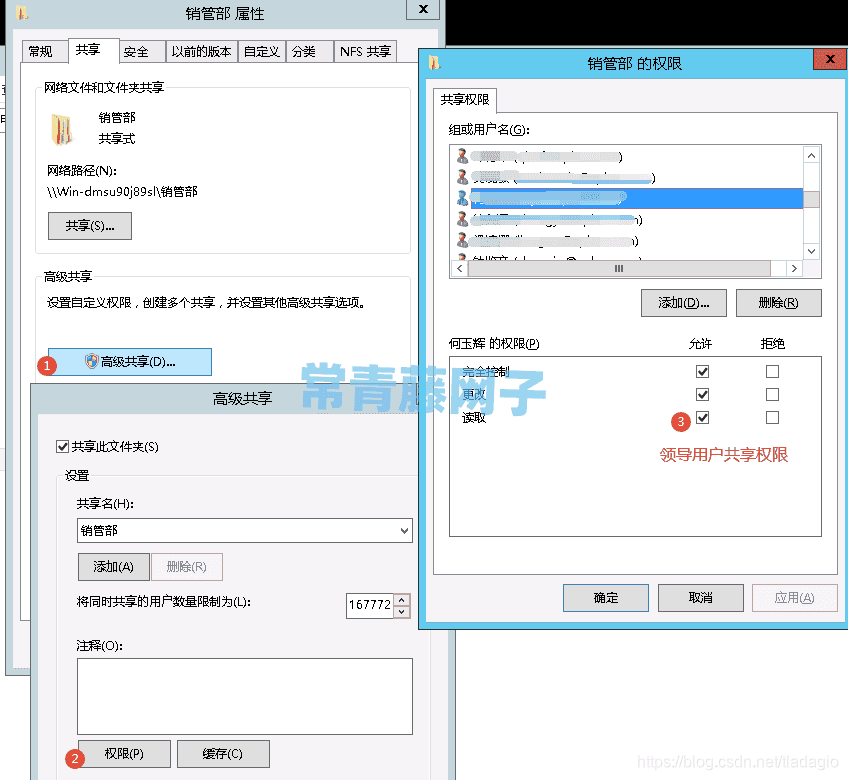This screenshot has height=780, width=848.
Task: Open the NFS 共享 tab
Action: pos(366,52)
